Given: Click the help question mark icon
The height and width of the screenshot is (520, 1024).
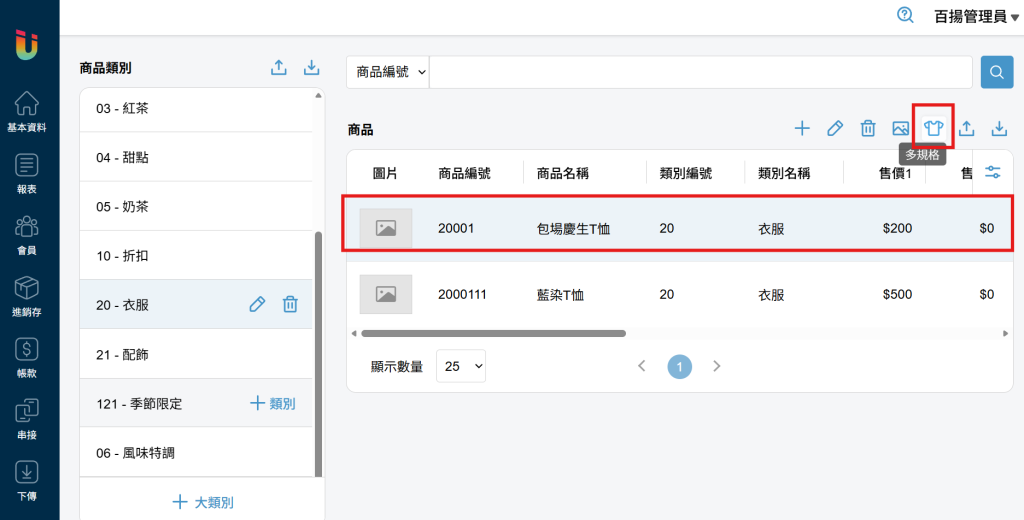Looking at the screenshot, I should click(x=906, y=15).
